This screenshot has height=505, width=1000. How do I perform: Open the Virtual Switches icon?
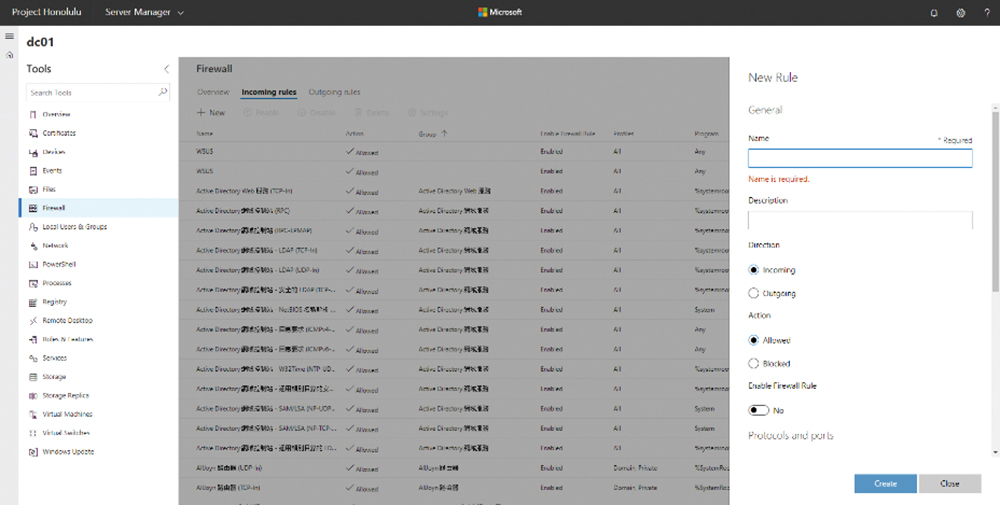tap(33, 433)
